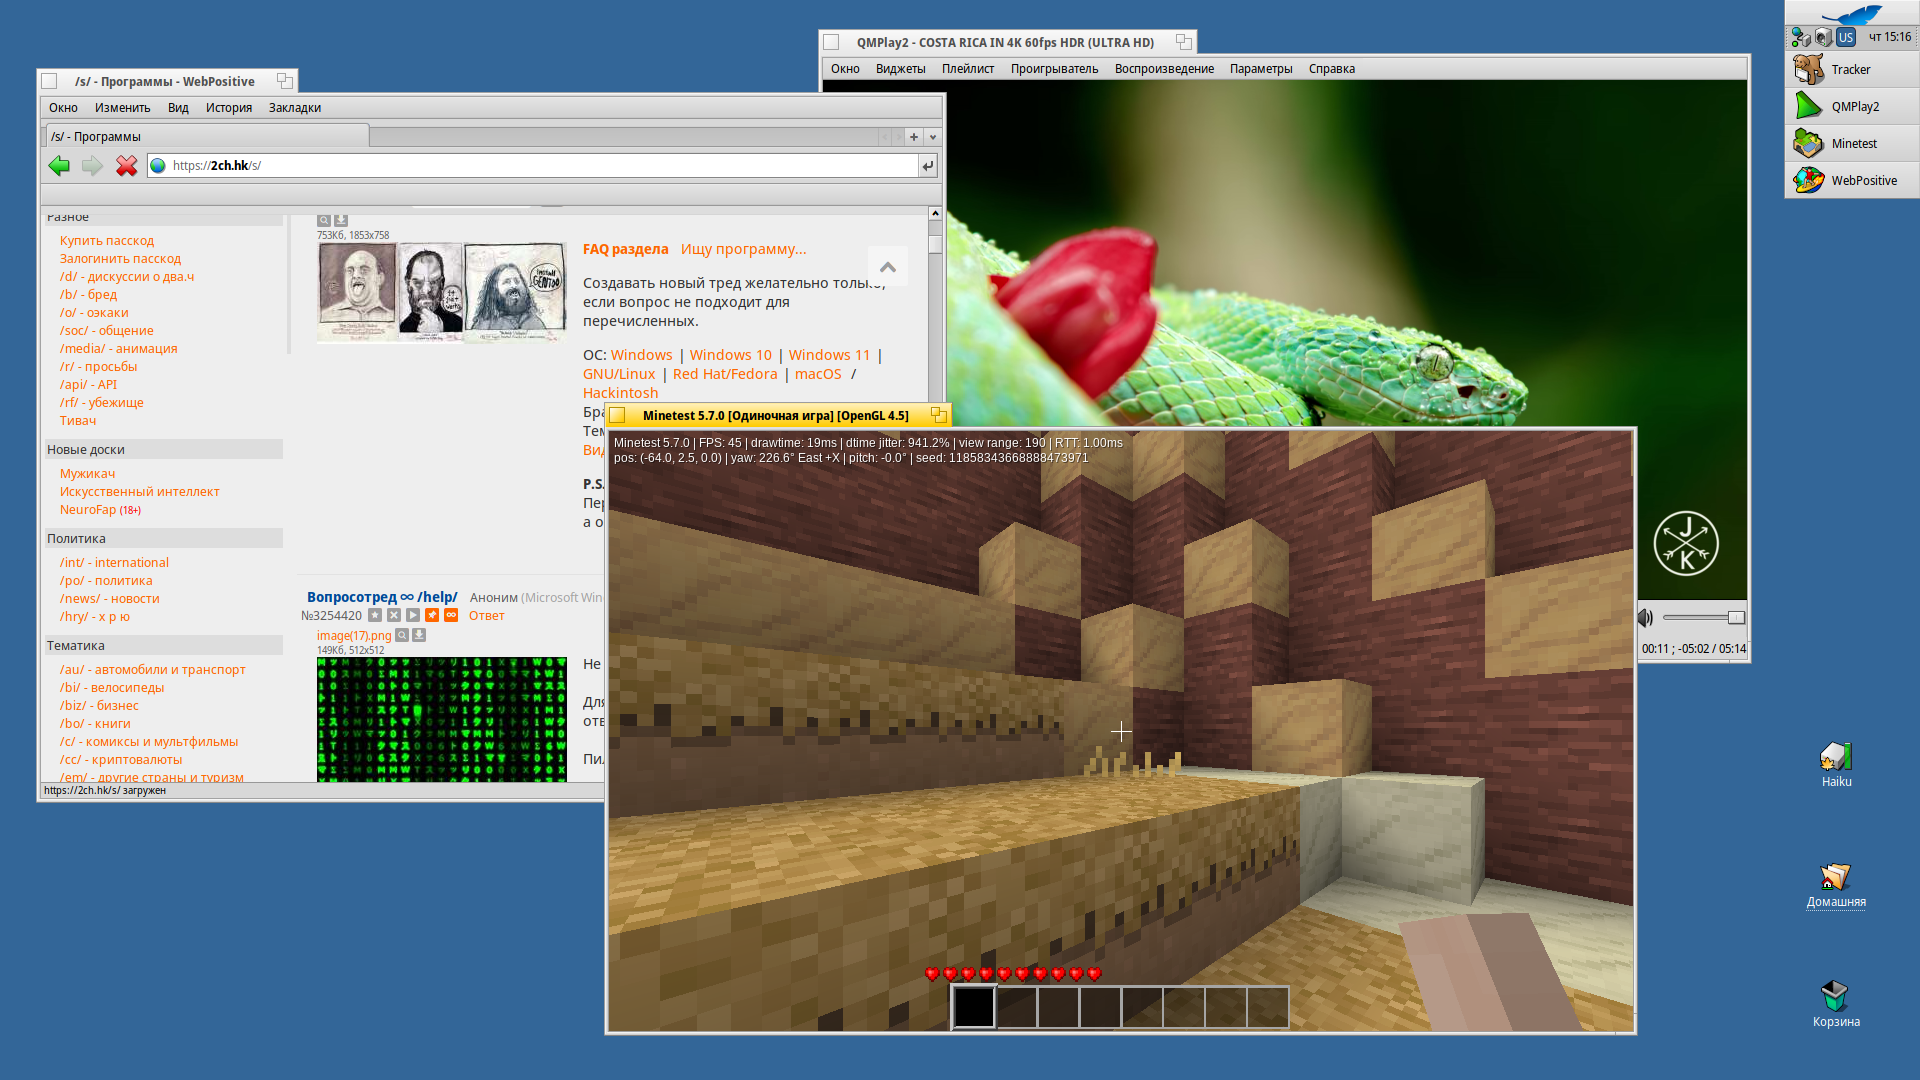Open 'FAQ раздела' link
Viewport: 1920px width, 1080px height.
click(625, 249)
